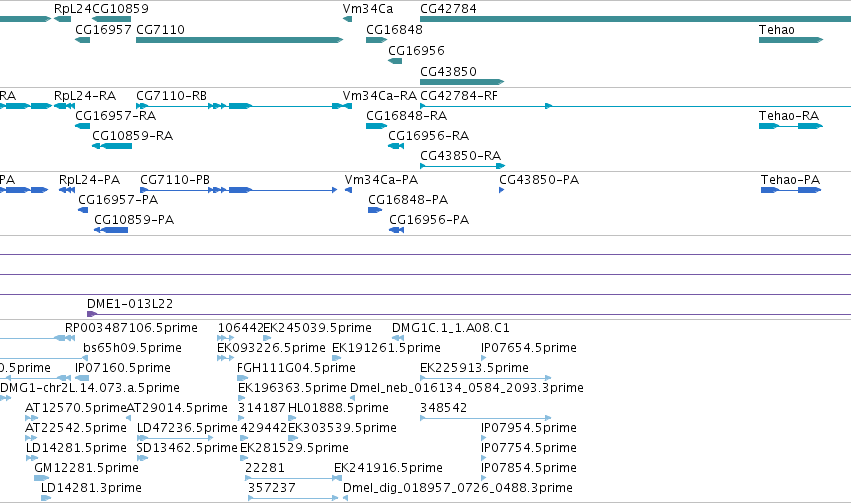
Task: Click the EK196363.5prime feature label
Action: tap(292, 388)
